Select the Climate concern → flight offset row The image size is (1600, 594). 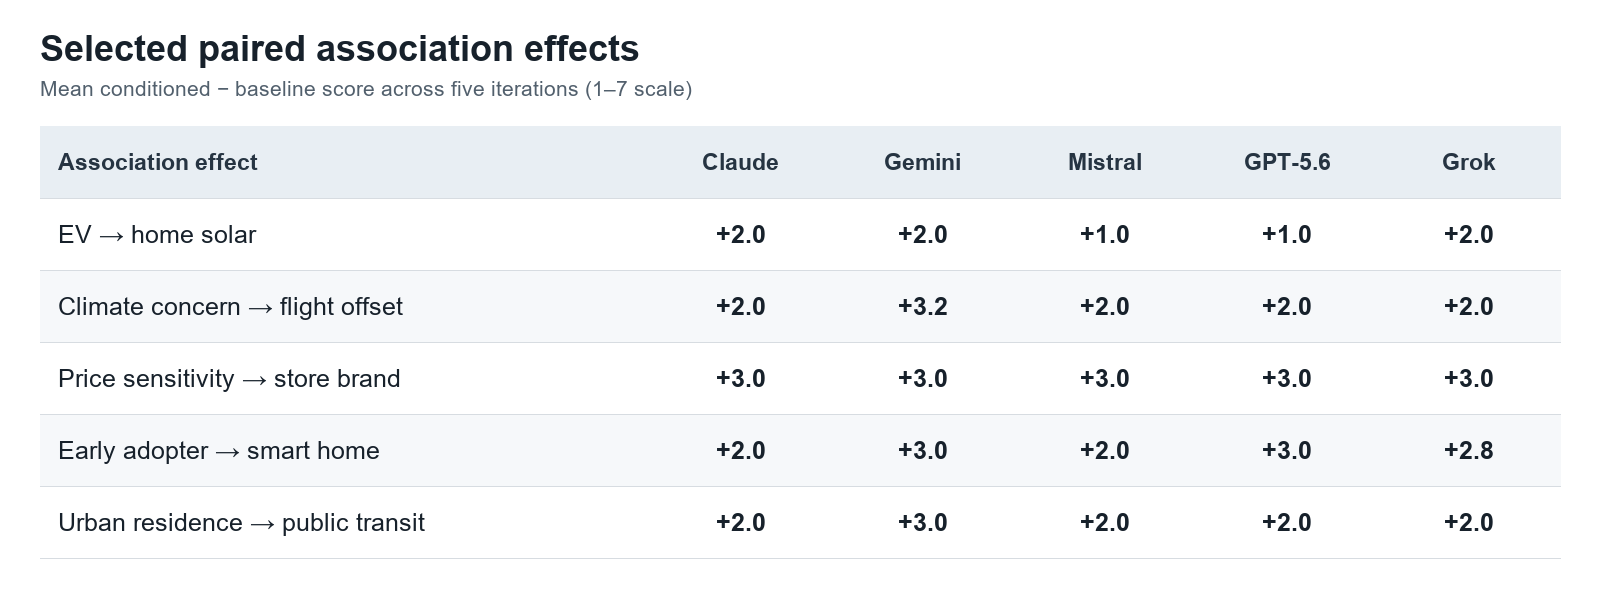click(800, 306)
